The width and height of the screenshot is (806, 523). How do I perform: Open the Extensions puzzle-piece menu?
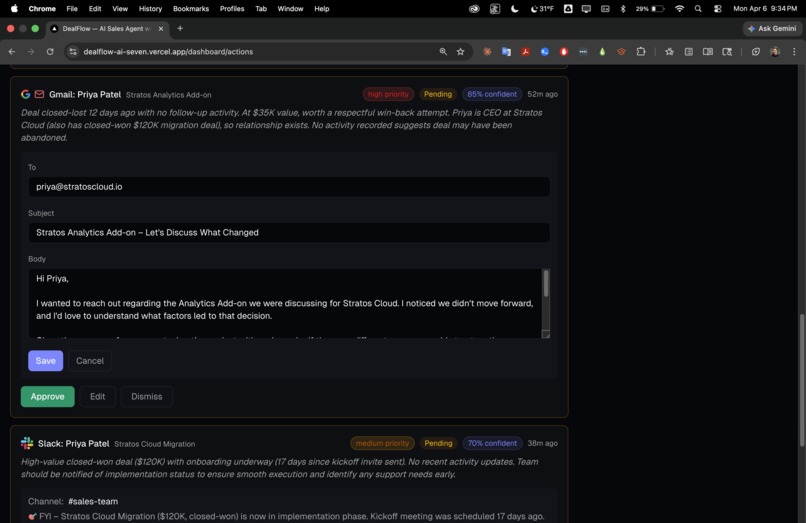coord(641,51)
